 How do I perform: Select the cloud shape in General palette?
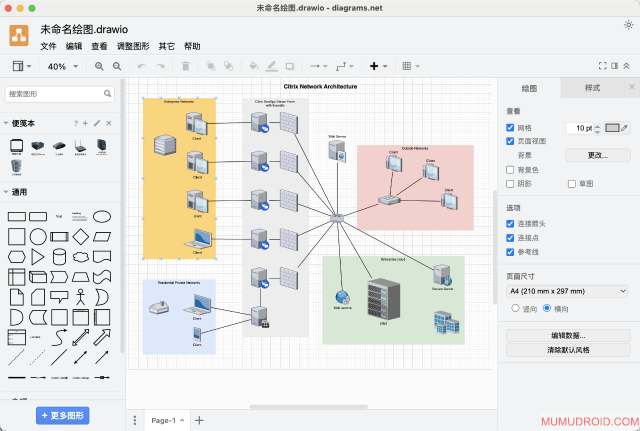coord(80,257)
